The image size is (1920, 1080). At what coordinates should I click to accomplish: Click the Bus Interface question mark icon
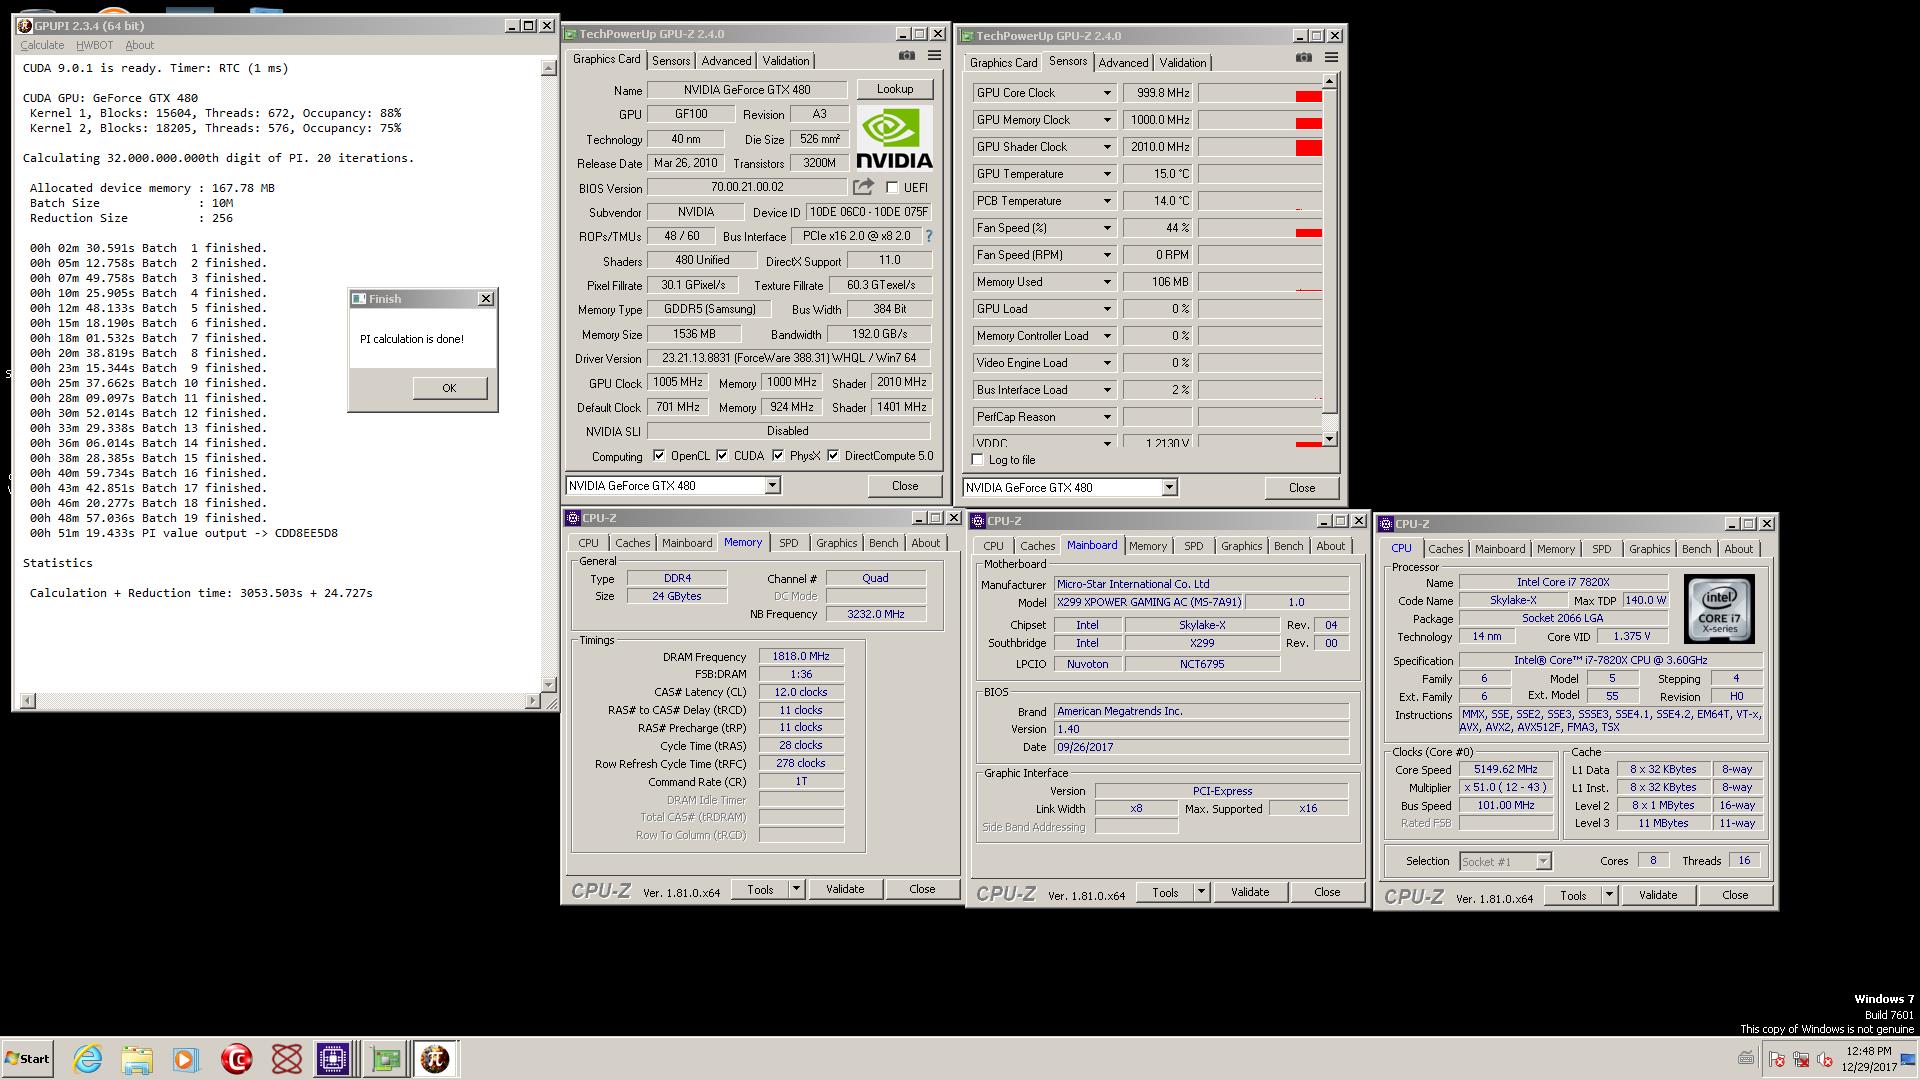(x=928, y=236)
